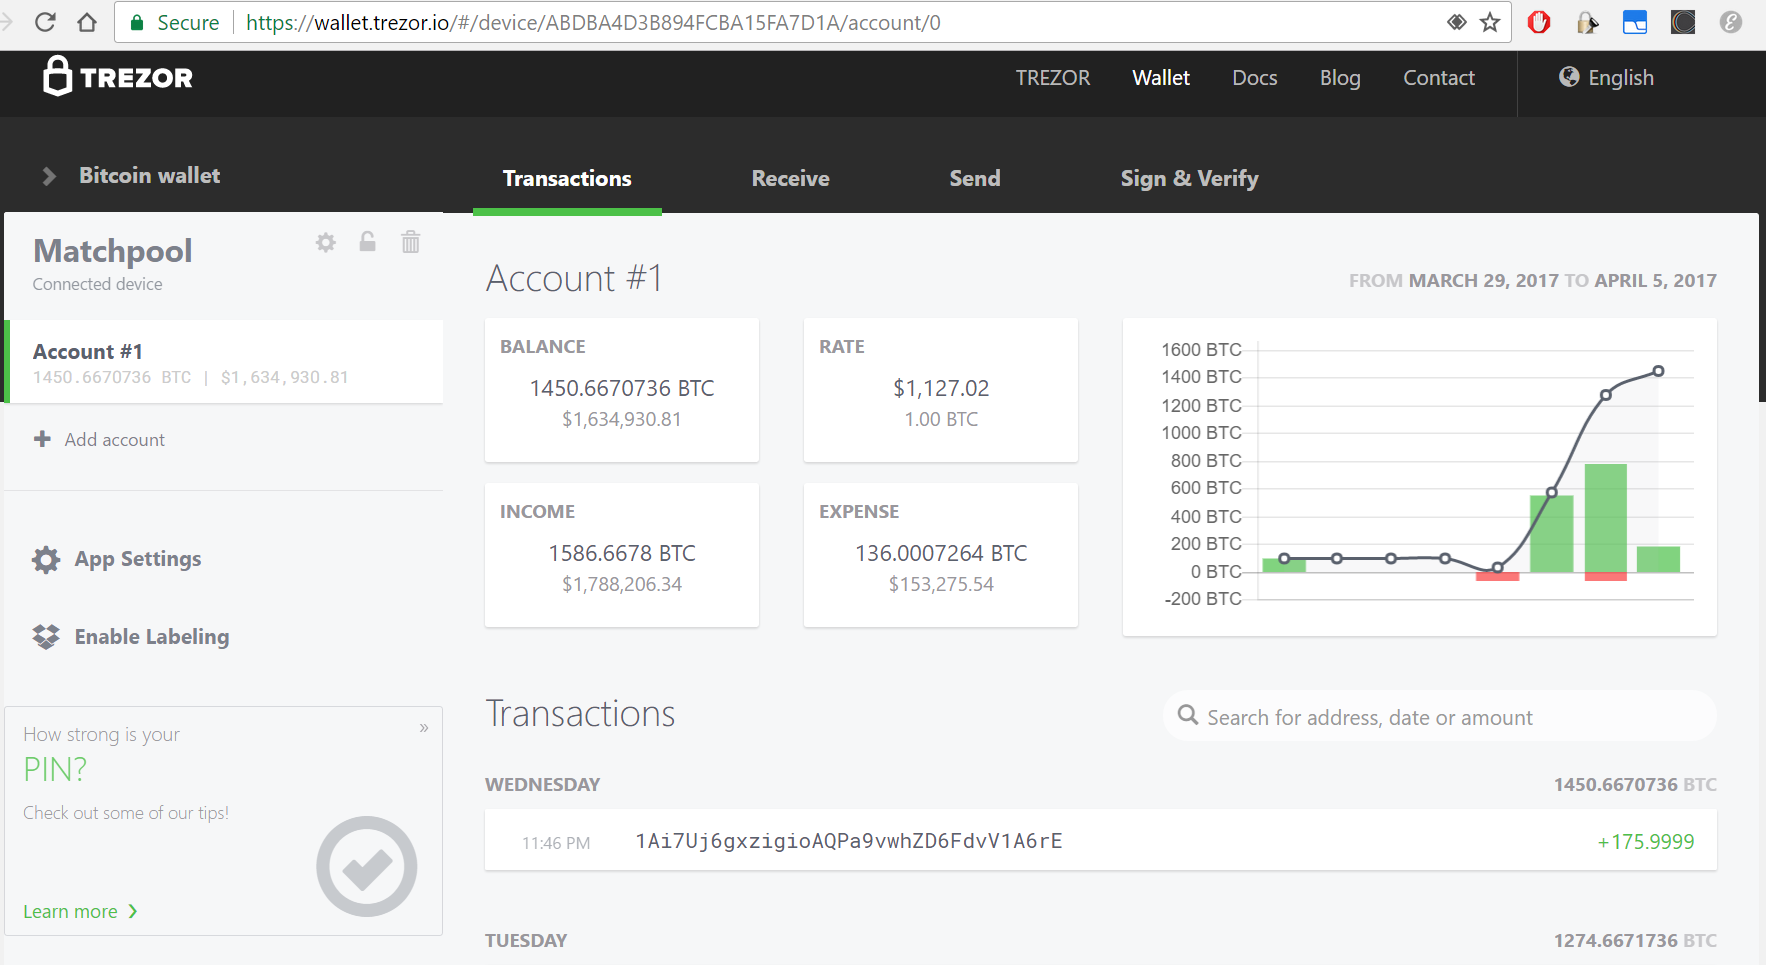
Task: Open the Receive tab
Action: click(x=791, y=179)
